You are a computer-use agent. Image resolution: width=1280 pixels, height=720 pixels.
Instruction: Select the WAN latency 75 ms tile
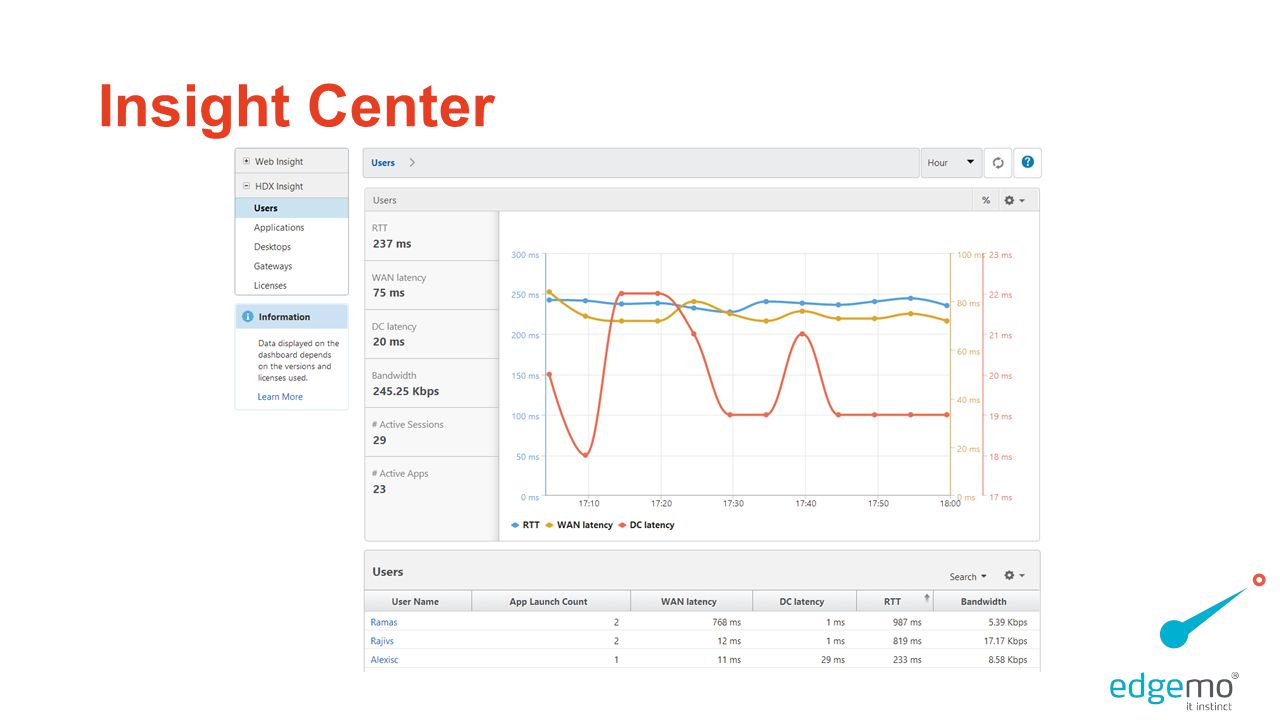coord(431,285)
